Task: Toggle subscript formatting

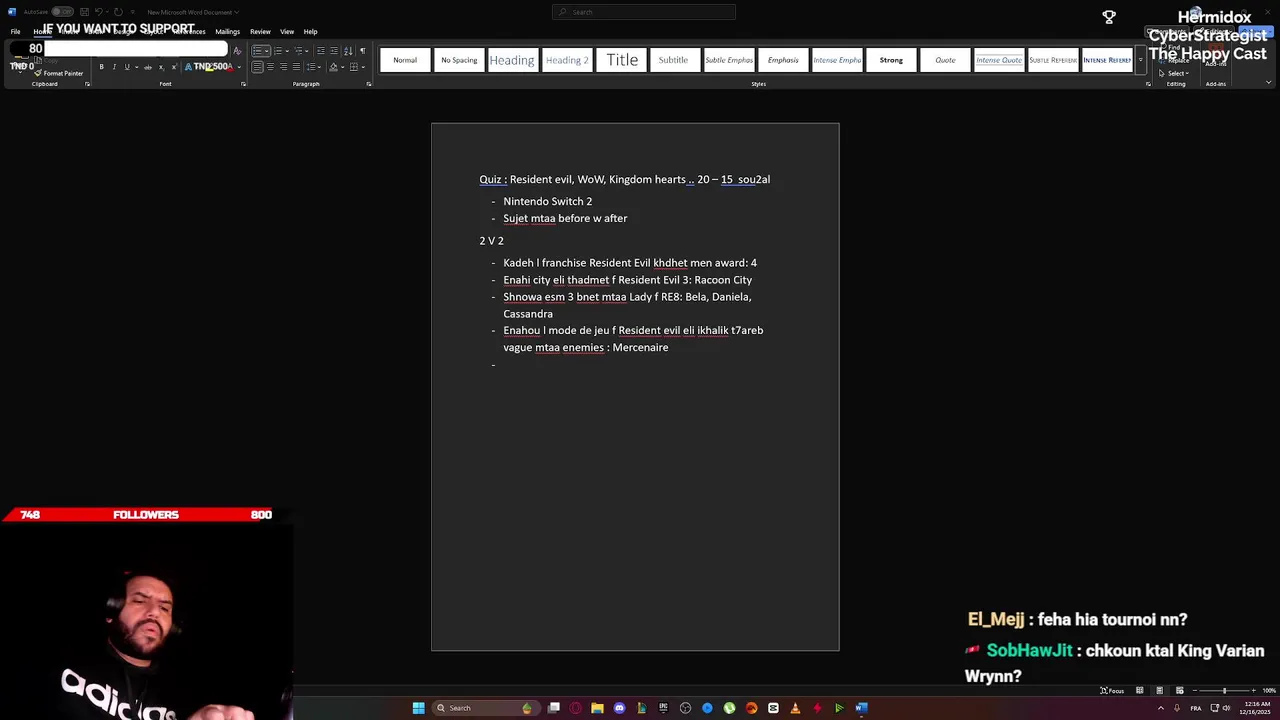Action: 161,67
